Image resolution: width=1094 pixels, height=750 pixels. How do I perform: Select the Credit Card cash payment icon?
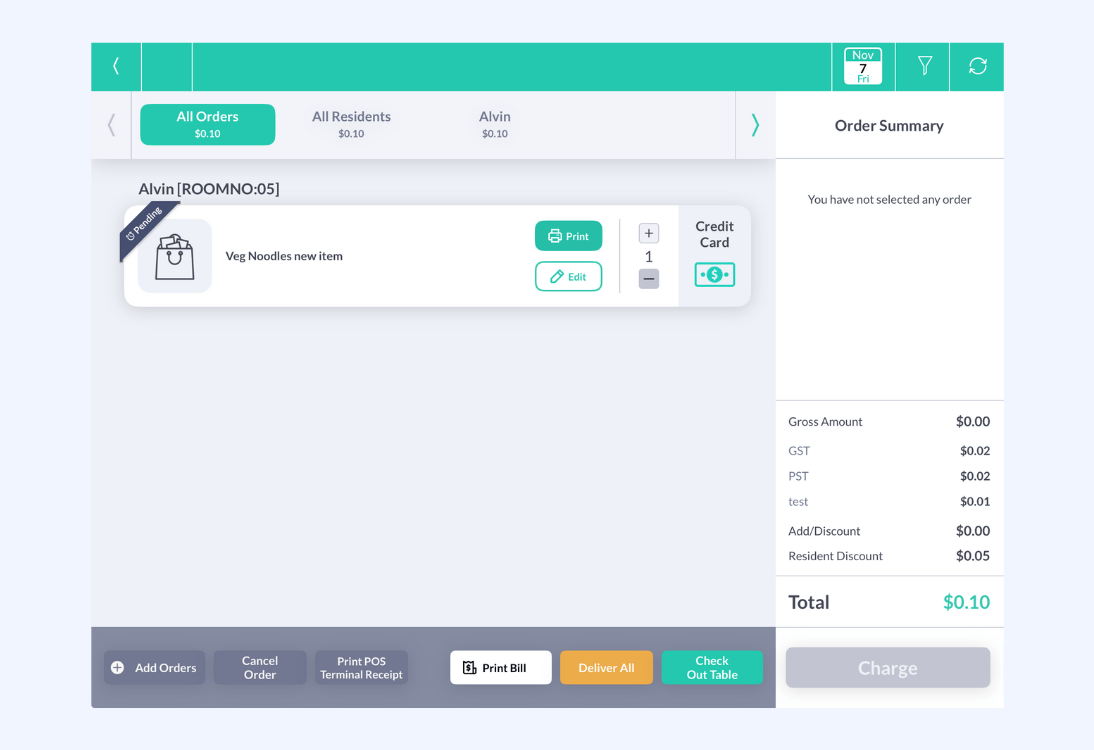pos(714,274)
